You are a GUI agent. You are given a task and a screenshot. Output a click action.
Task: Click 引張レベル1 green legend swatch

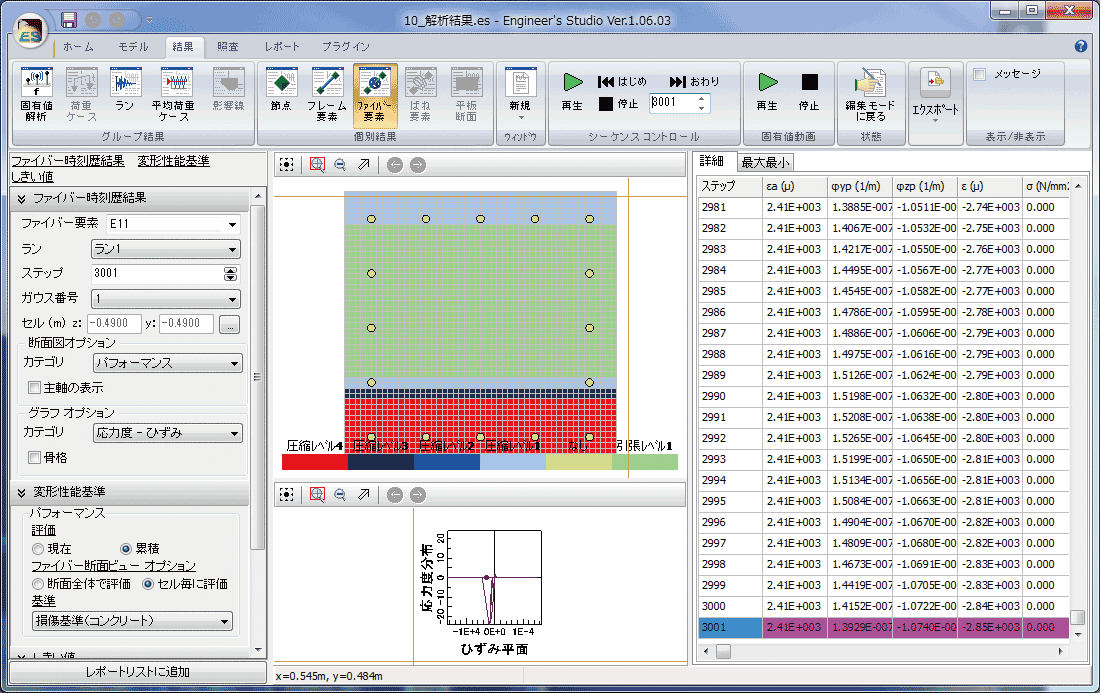pos(645,462)
